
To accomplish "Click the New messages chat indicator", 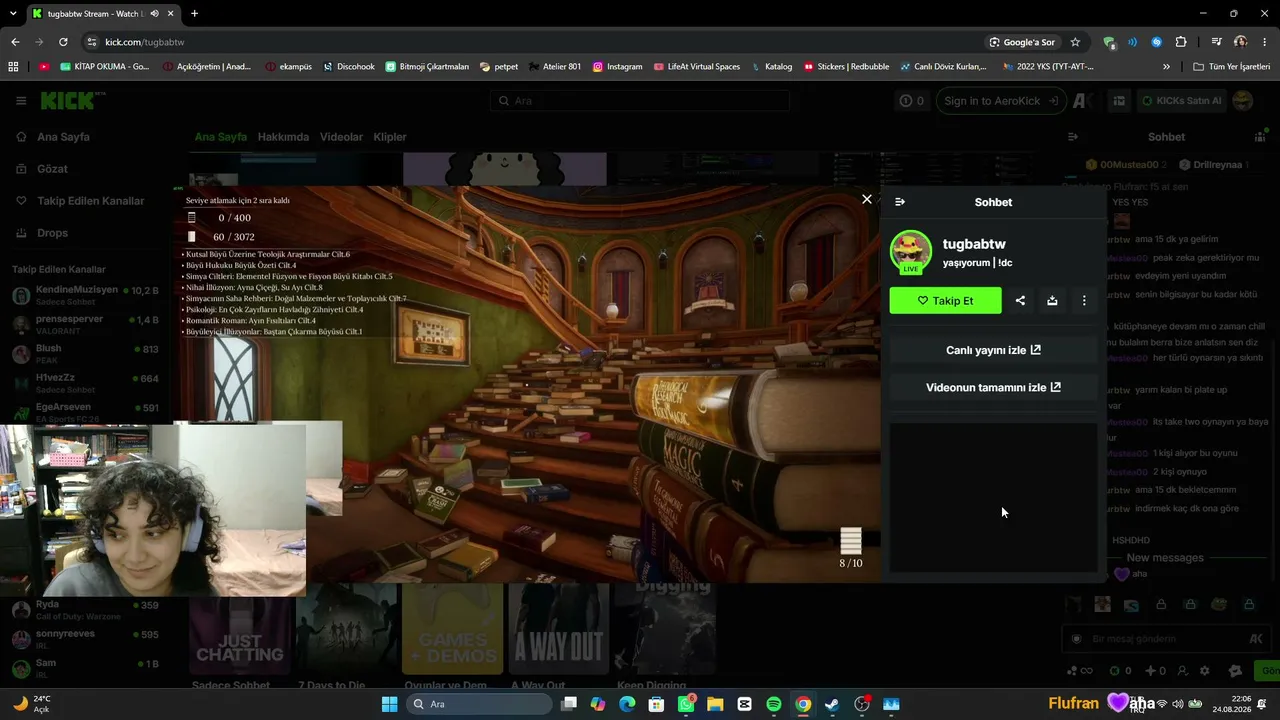I will pyautogui.click(x=1165, y=558).
